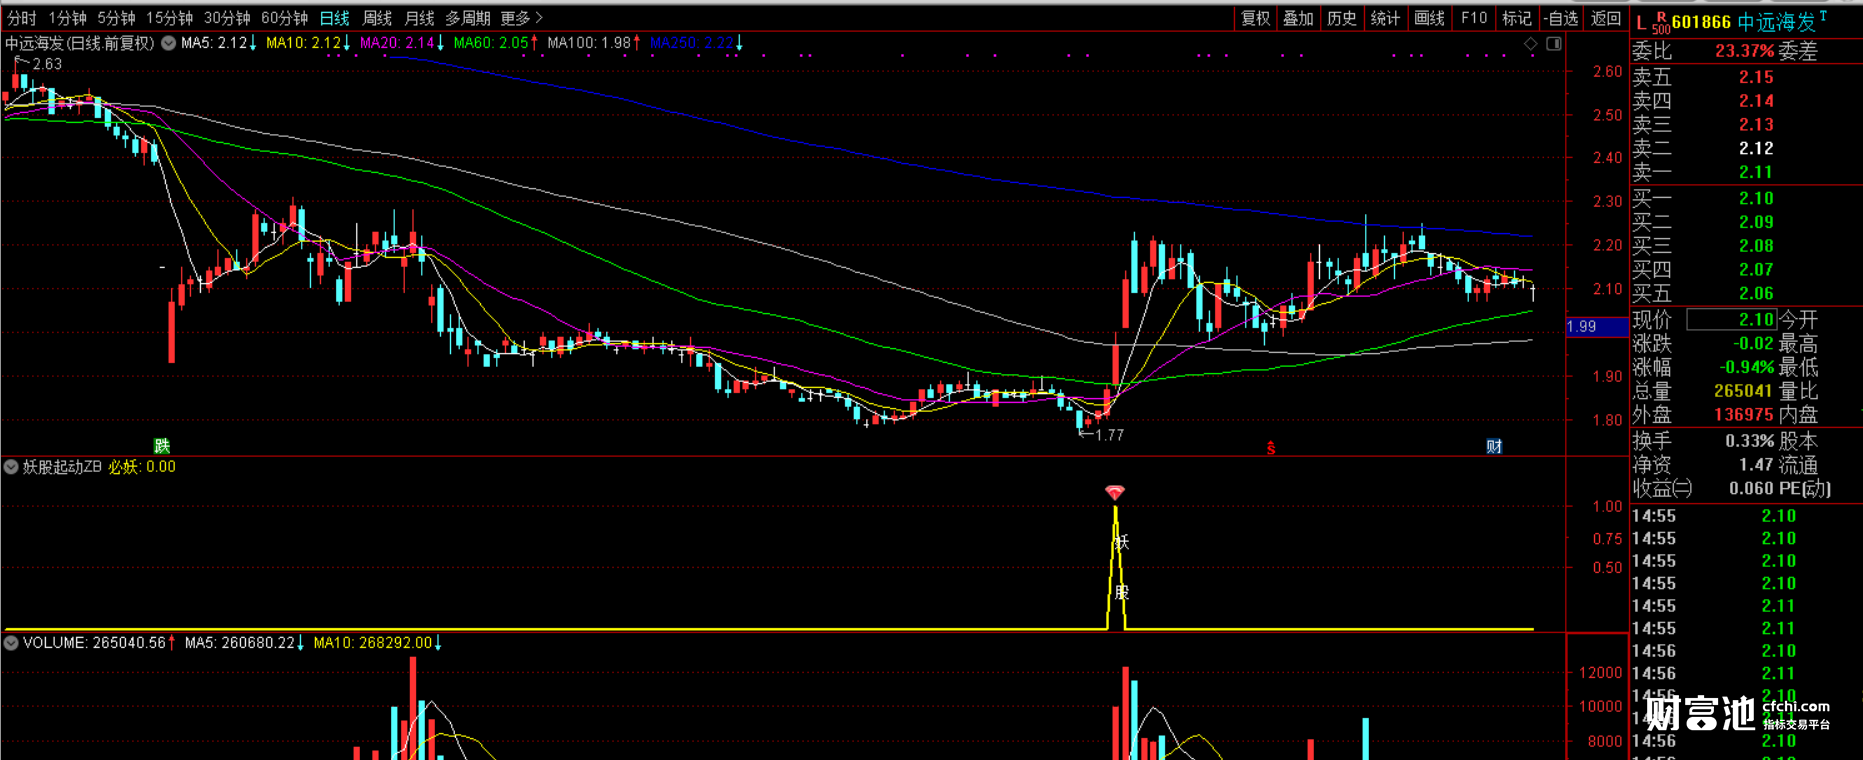This screenshot has height=760, width=1863.
Task: Select the 30分钟 period
Action: (227, 18)
